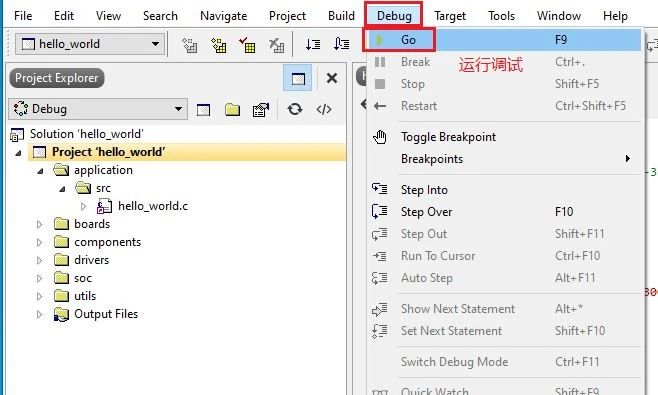Select hello_world.c file
Viewport: 658px width, 395px height.
[x=153, y=206]
